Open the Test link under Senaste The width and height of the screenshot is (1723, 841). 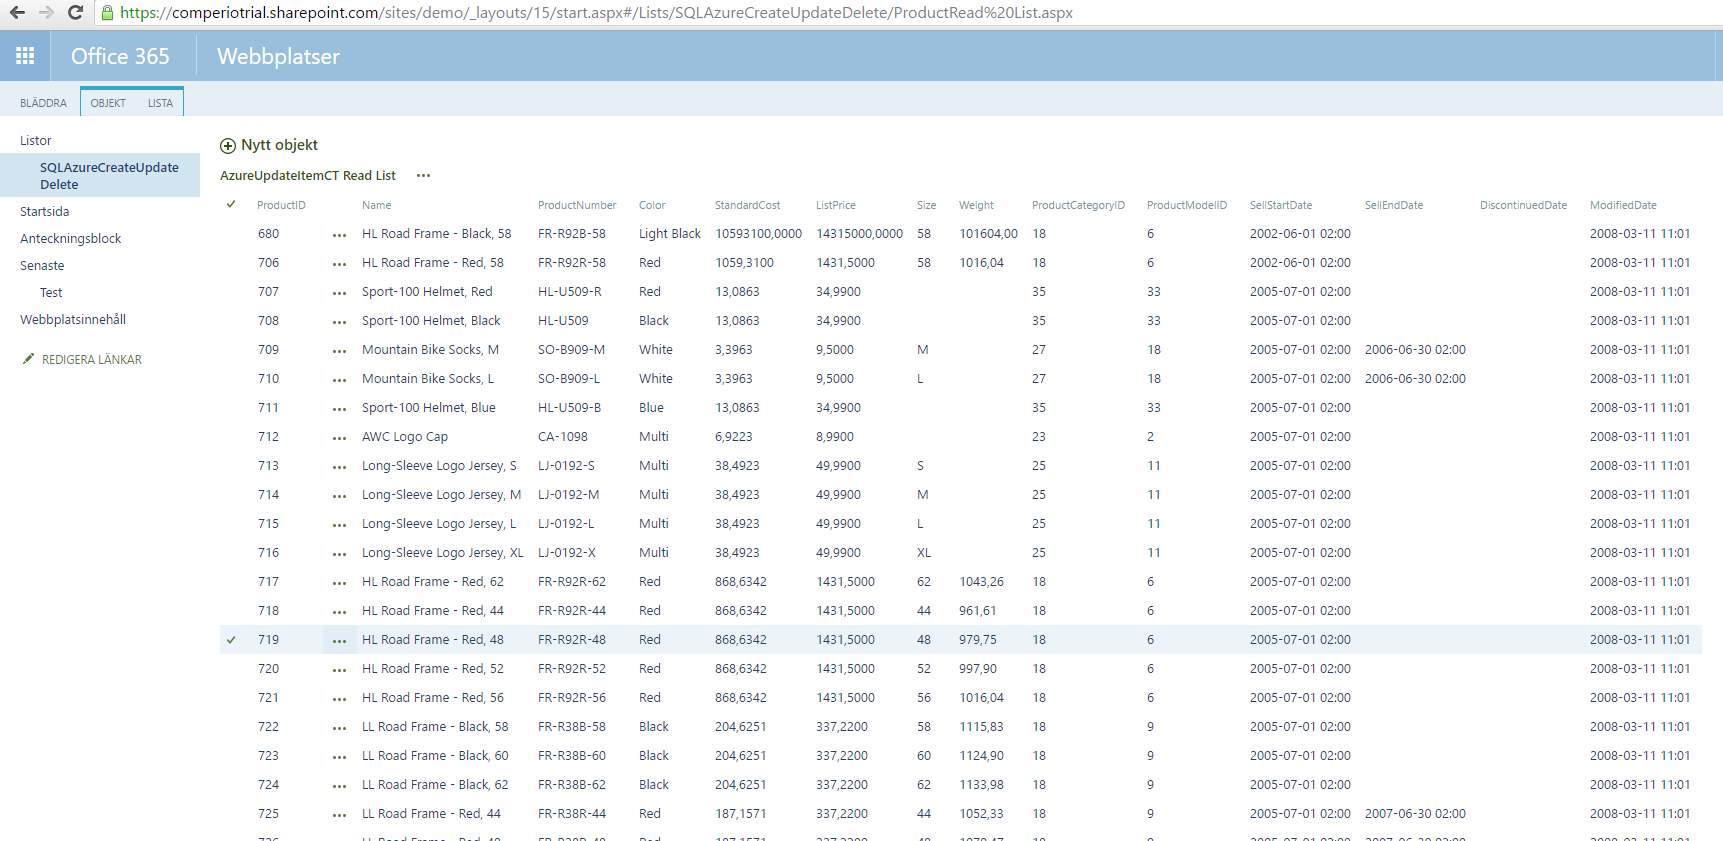point(51,293)
